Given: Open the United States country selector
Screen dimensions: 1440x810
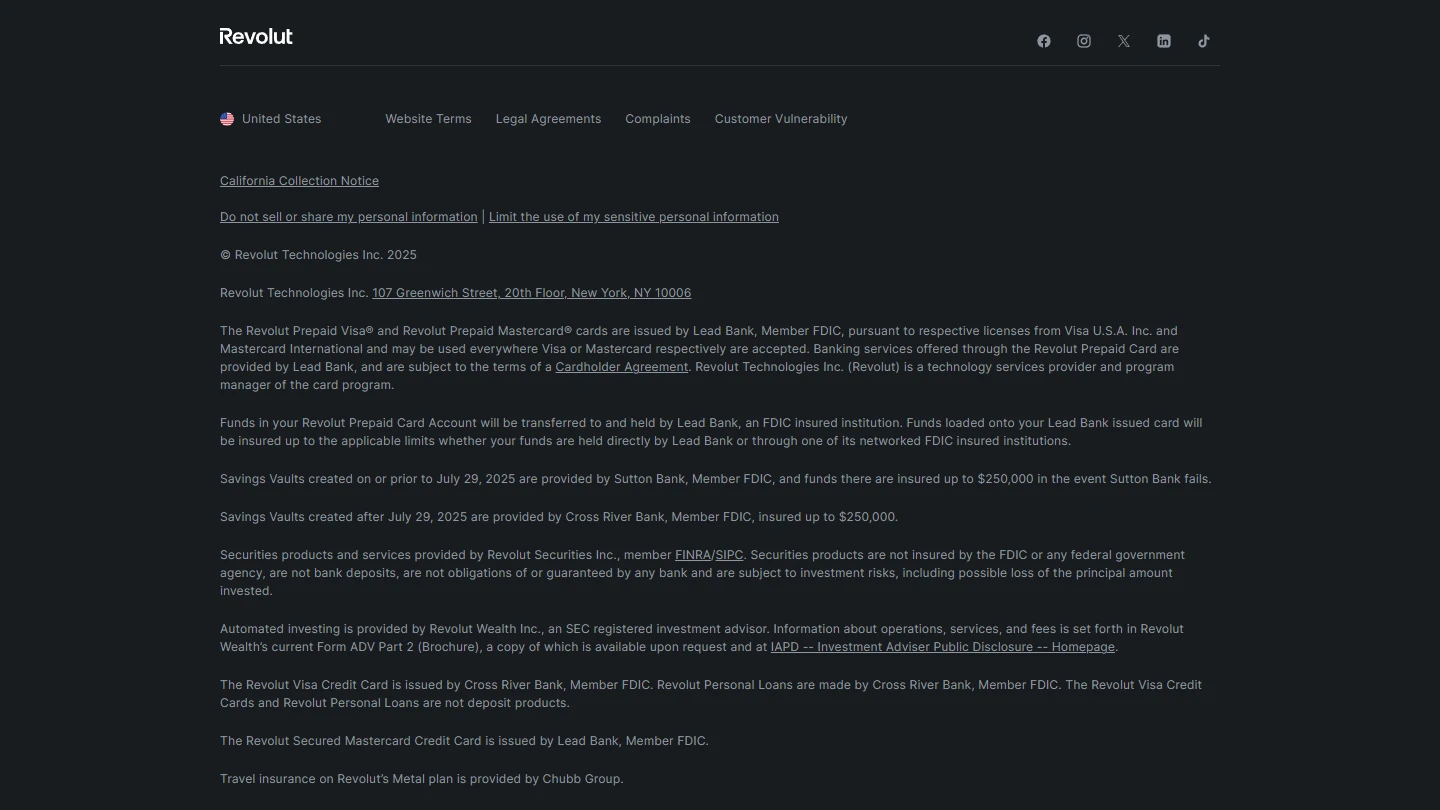Looking at the screenshot, I should tap(281, 119).
